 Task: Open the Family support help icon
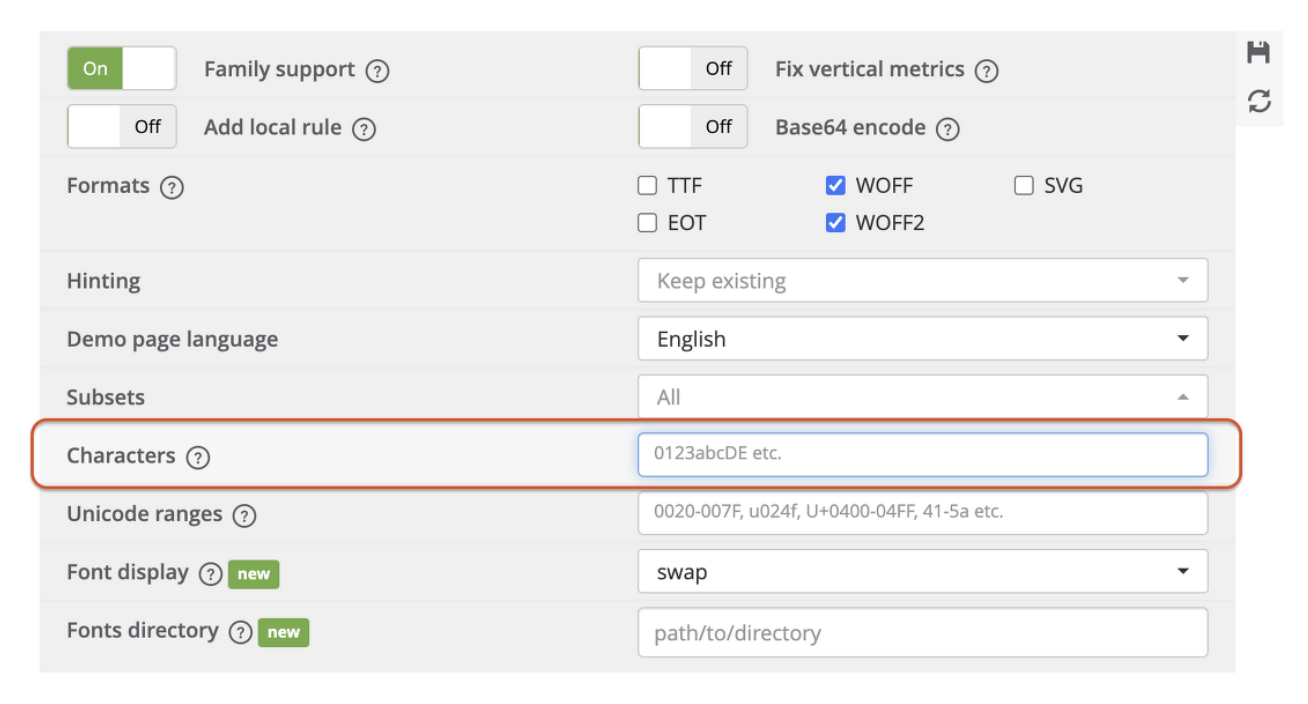[377, 71]
